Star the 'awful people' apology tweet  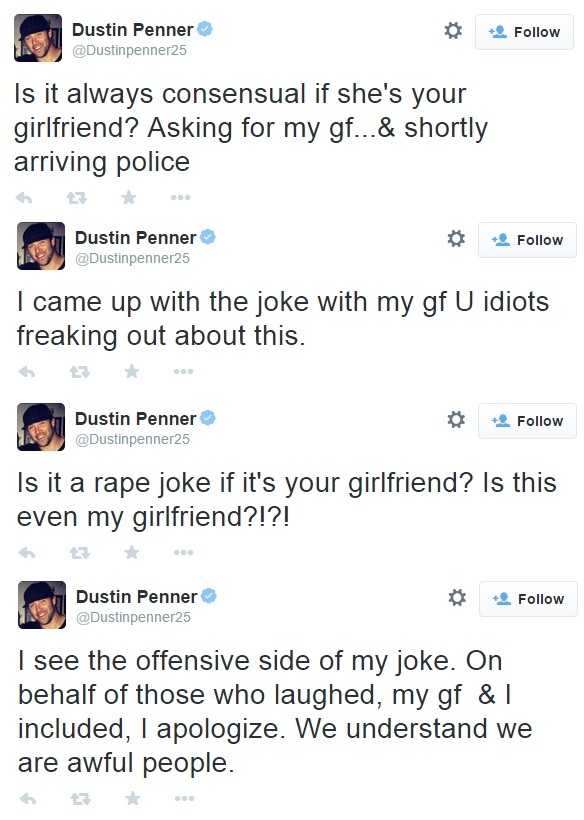(133, 798)
